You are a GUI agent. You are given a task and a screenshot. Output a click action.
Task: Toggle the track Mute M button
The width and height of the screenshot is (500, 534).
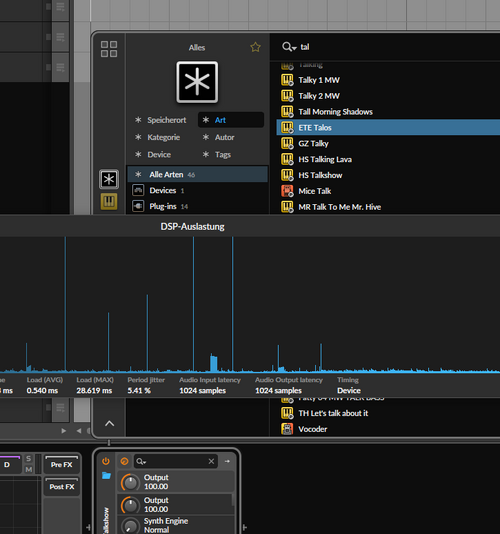click(x=29, y=469)
